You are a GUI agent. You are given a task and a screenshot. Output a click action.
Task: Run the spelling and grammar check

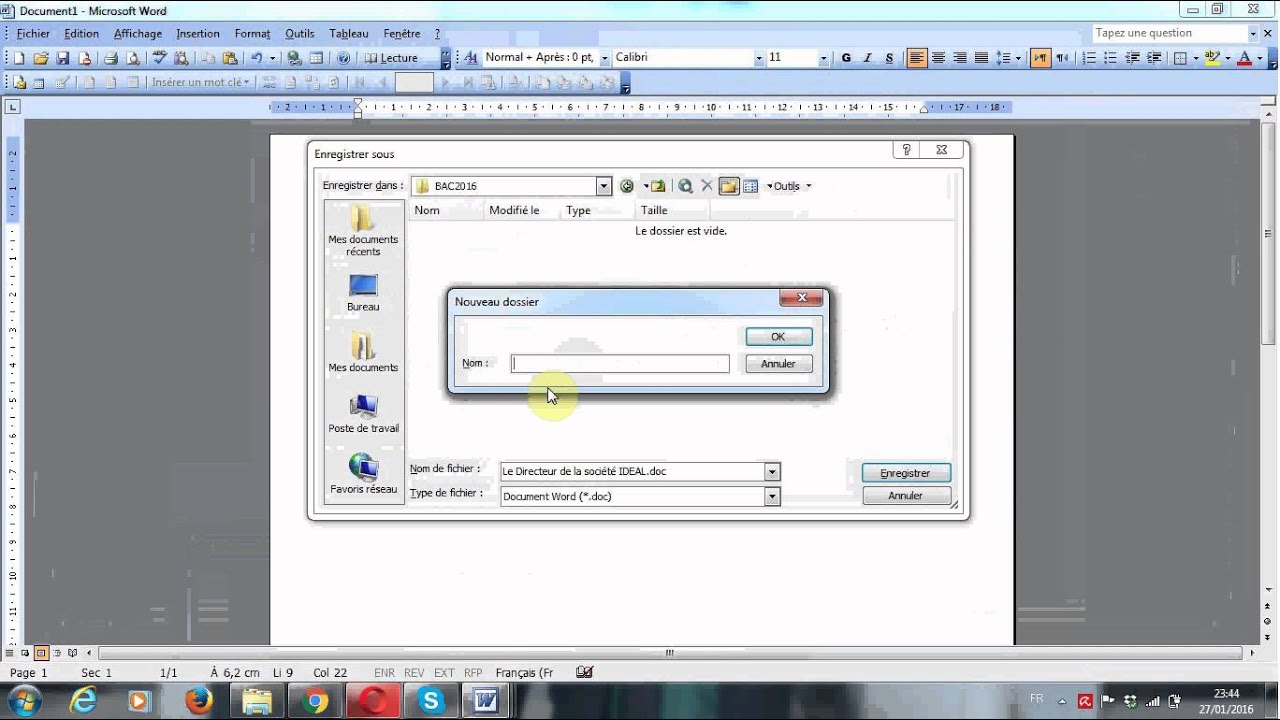[x=159, y=58]
